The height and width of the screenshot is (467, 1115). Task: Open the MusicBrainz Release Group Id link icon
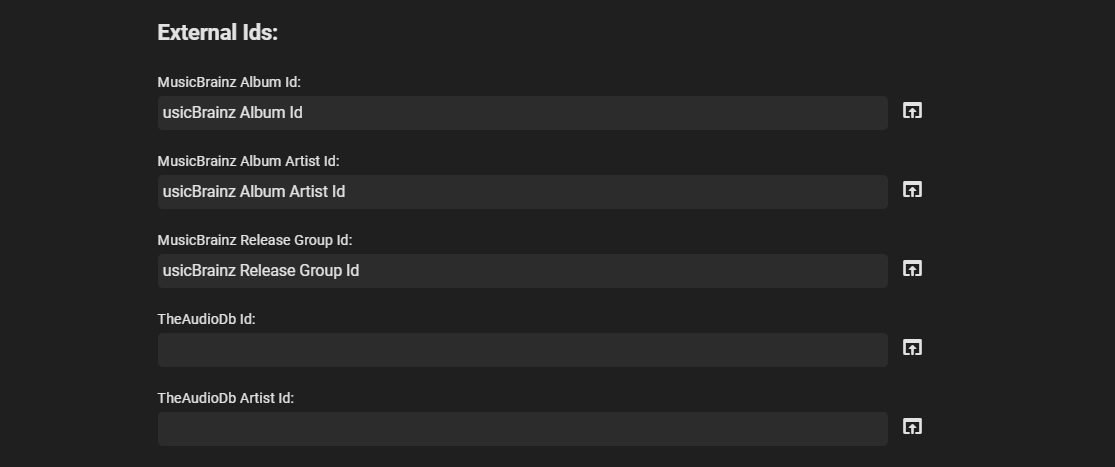point(912,269)
